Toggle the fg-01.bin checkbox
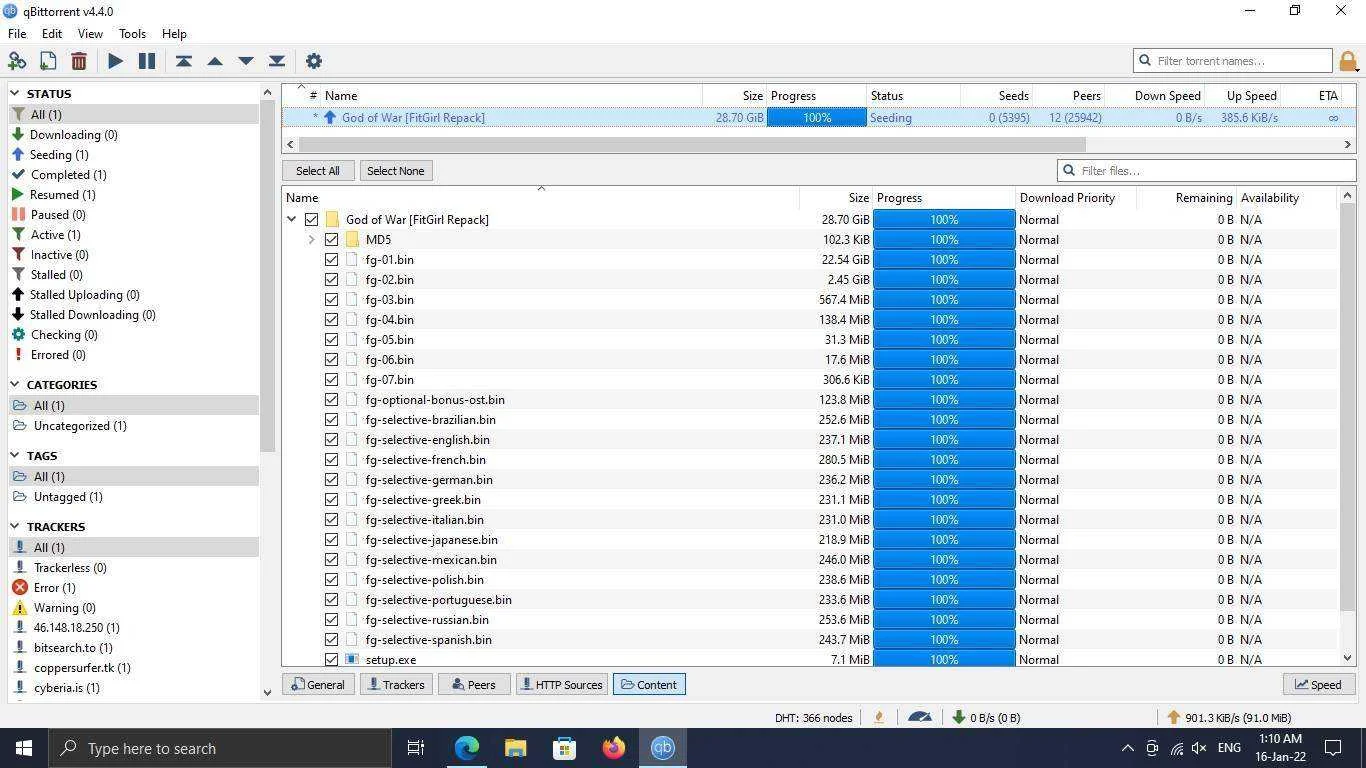Image resolution: width=1366 pixels, height=768 pixels. click(331, 259)
